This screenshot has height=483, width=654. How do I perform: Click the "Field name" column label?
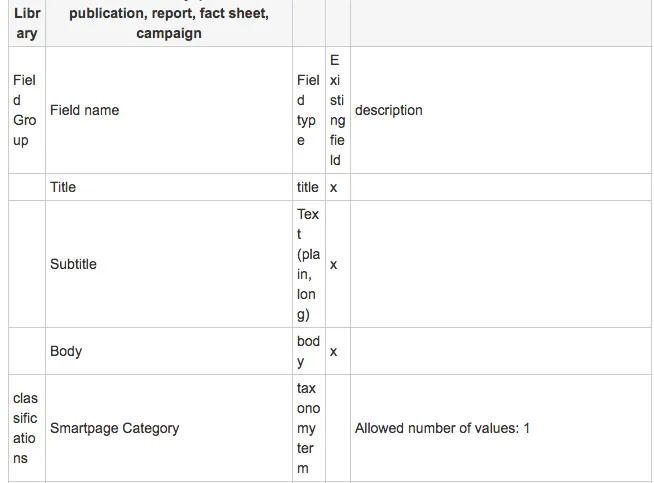pos(85,110)
